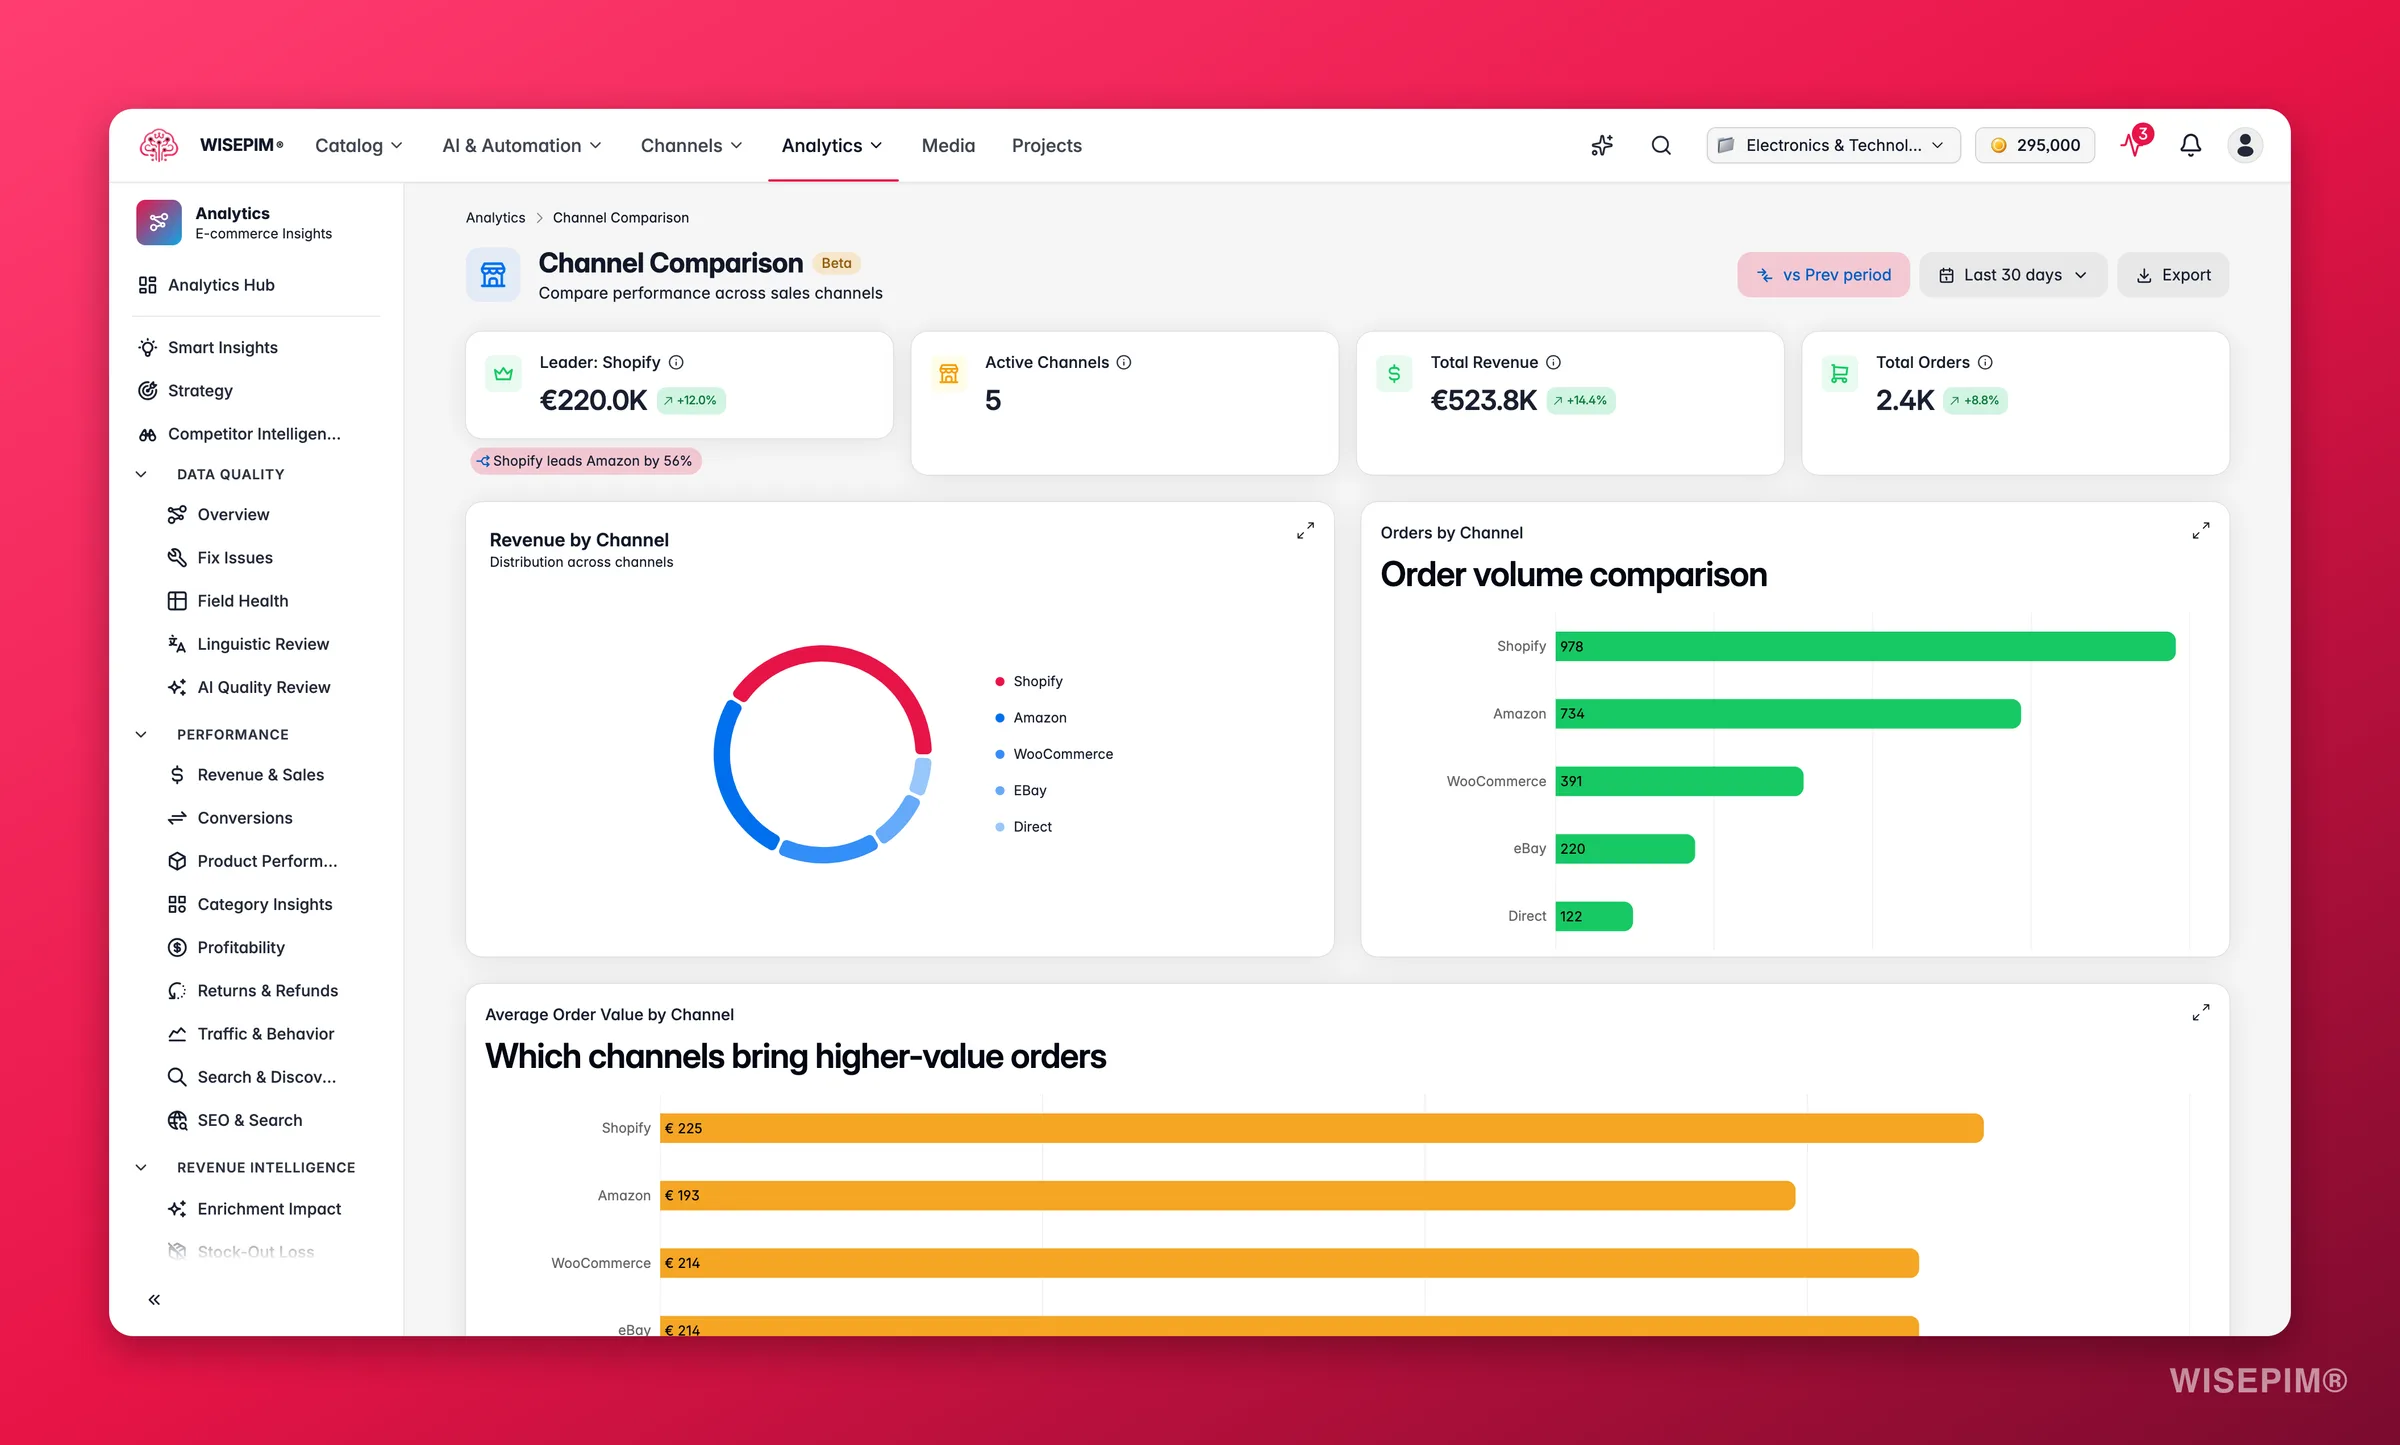Click the Amazon € 193 orange bar
The height and width of the screenshot is (1445, 2400).
pos(1227,1195)
